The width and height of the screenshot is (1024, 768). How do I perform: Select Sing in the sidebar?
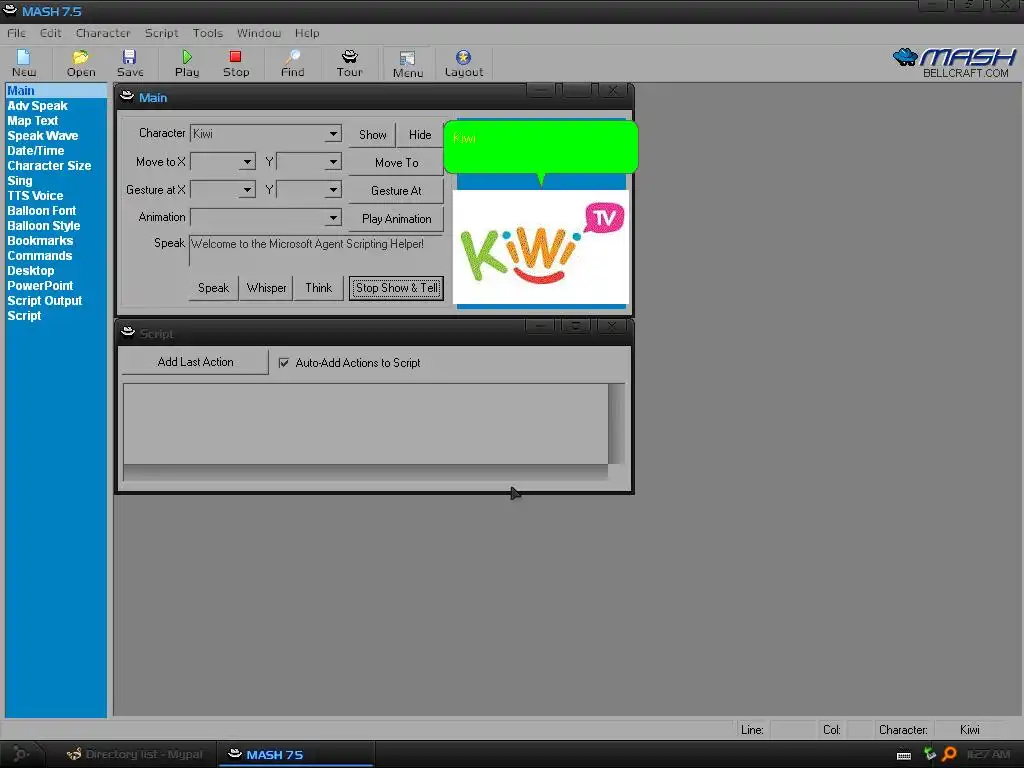tap(20, 181)
